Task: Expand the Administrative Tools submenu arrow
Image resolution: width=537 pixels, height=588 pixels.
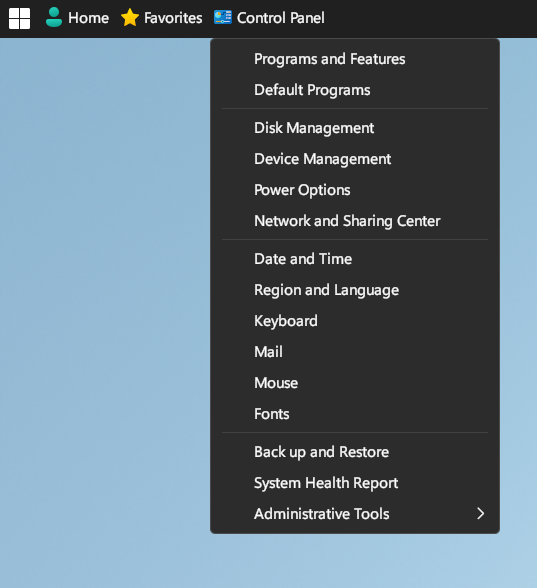Action: 480,513
